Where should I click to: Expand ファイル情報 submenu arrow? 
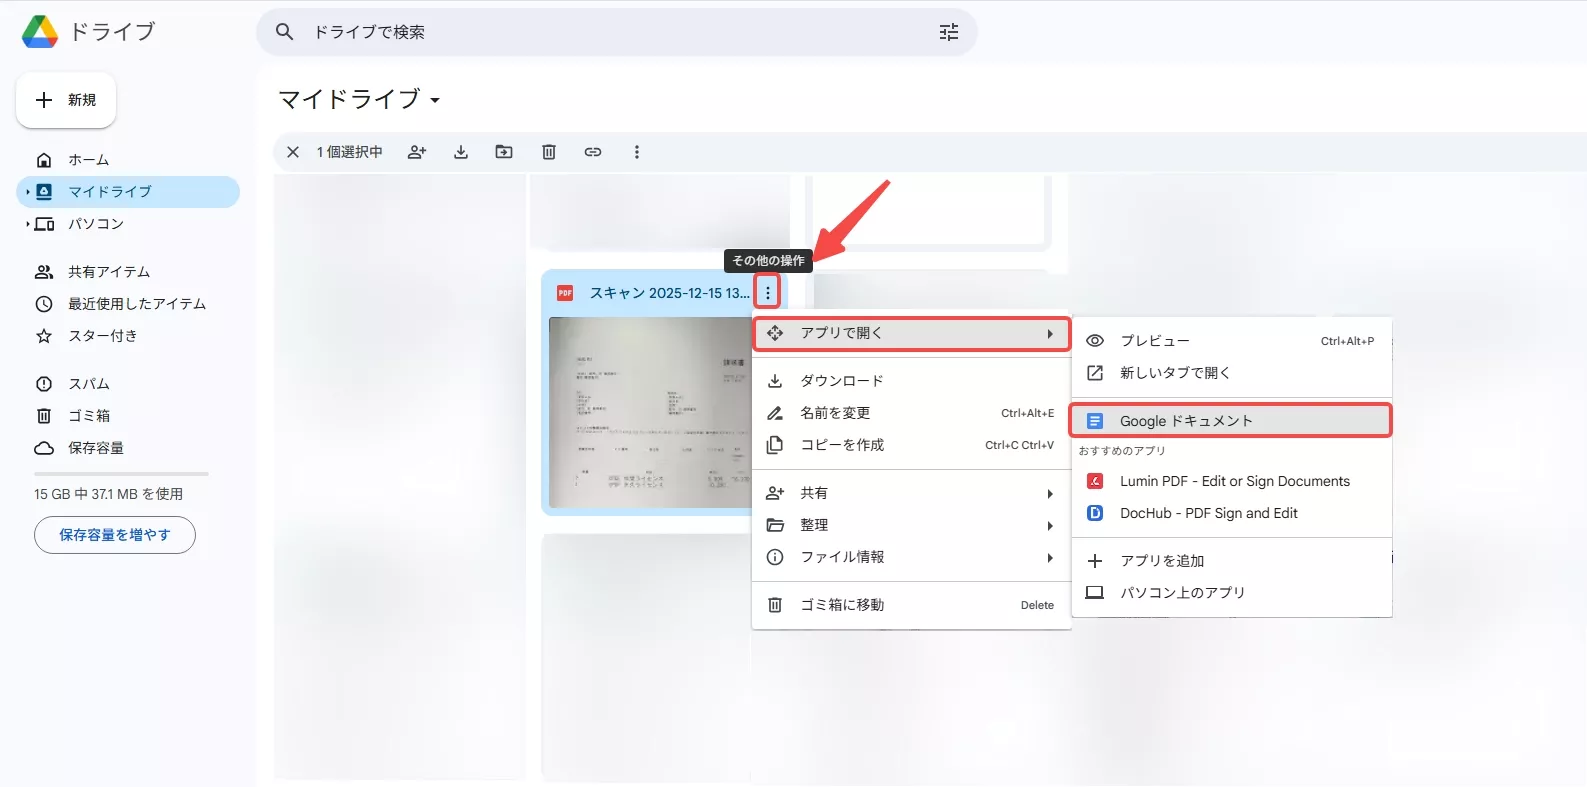tap(1050, 557)
